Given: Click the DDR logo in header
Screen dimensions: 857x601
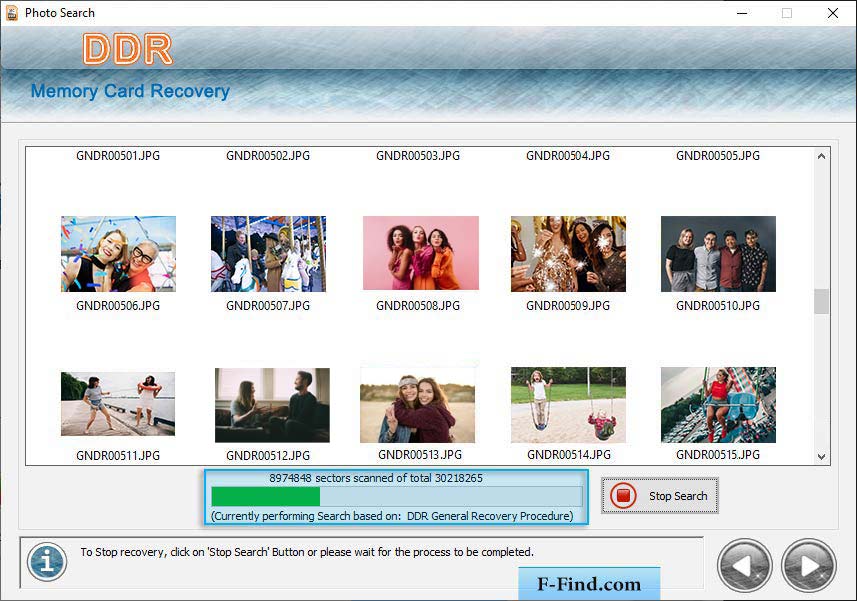Looking at the screenshot, I should click(x=128, y=49).
